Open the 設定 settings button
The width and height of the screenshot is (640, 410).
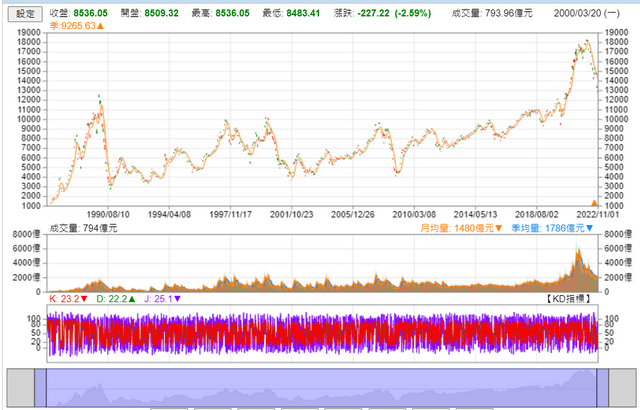[25, 14]
